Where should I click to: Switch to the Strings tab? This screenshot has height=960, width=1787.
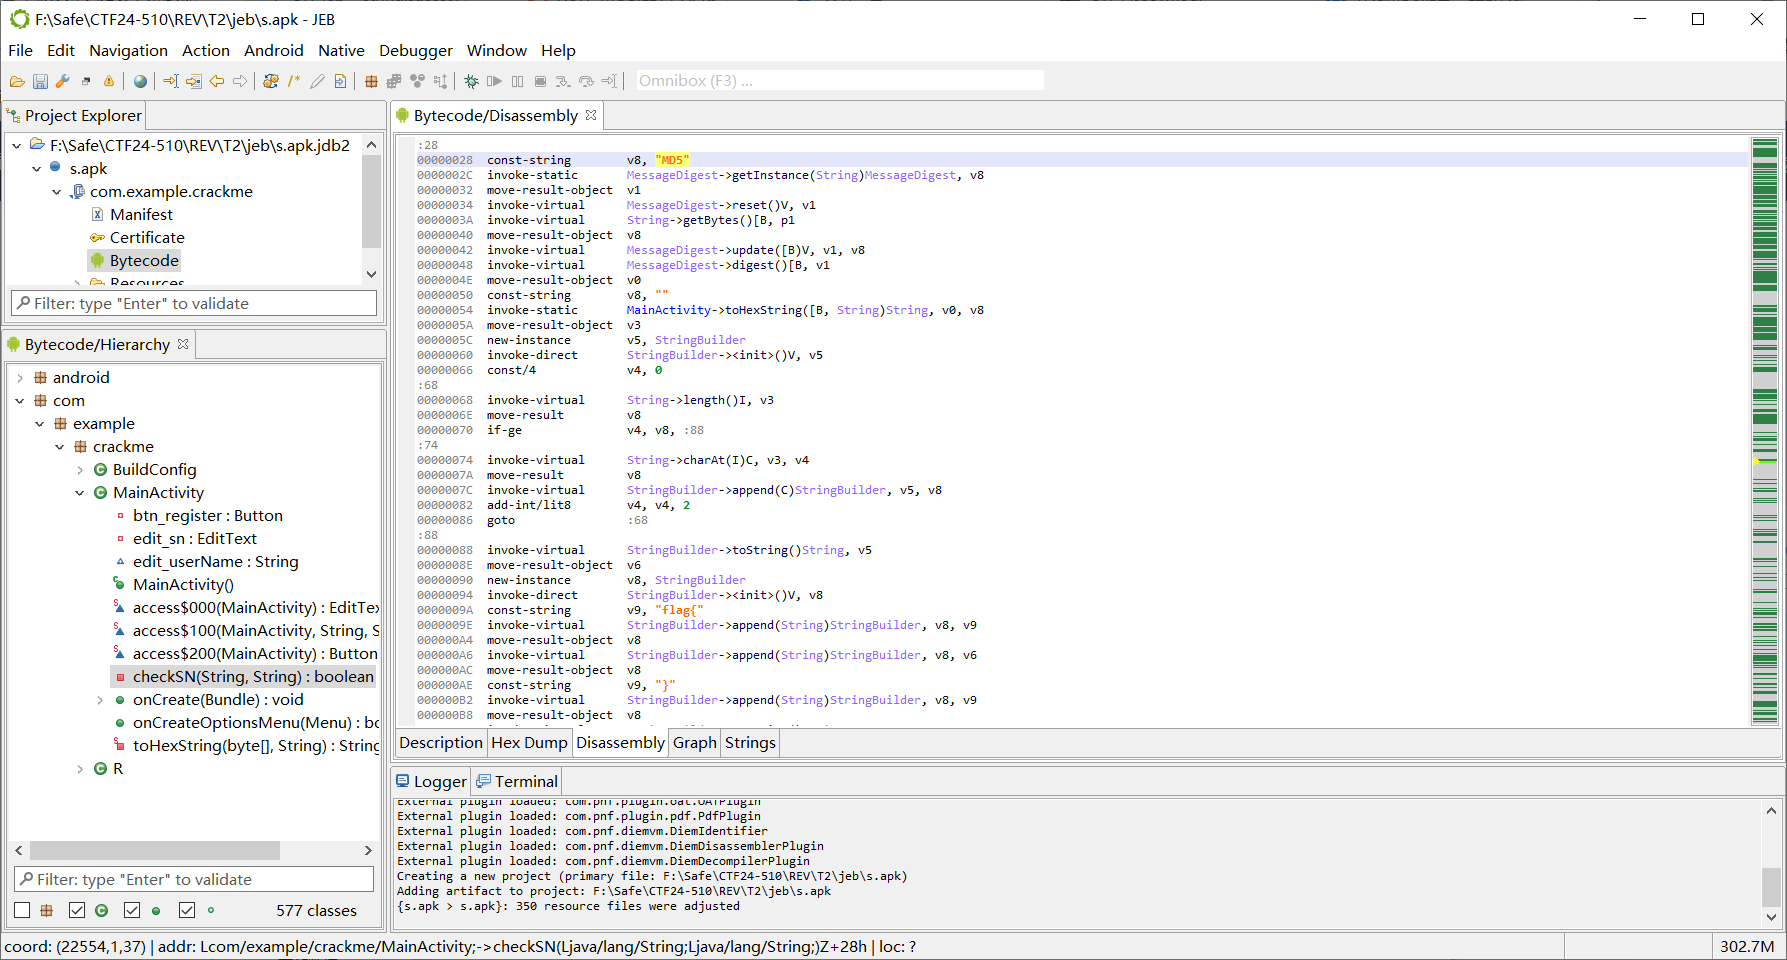pos(750,742)
